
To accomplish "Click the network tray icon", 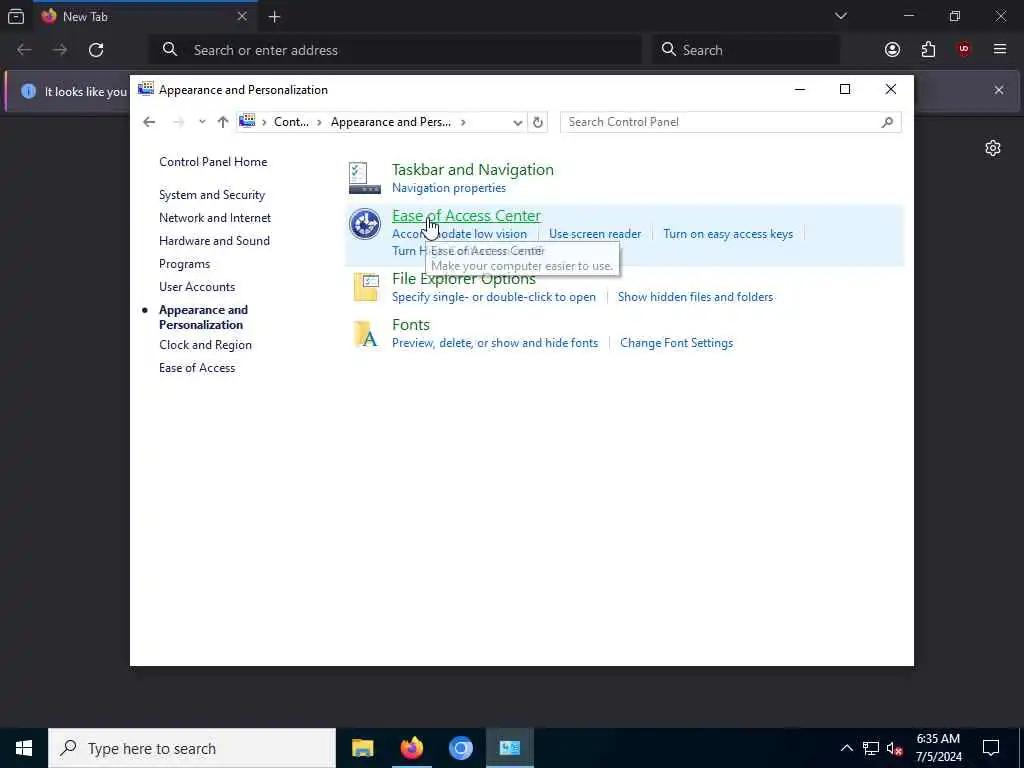I will click(x=871, y=748).
